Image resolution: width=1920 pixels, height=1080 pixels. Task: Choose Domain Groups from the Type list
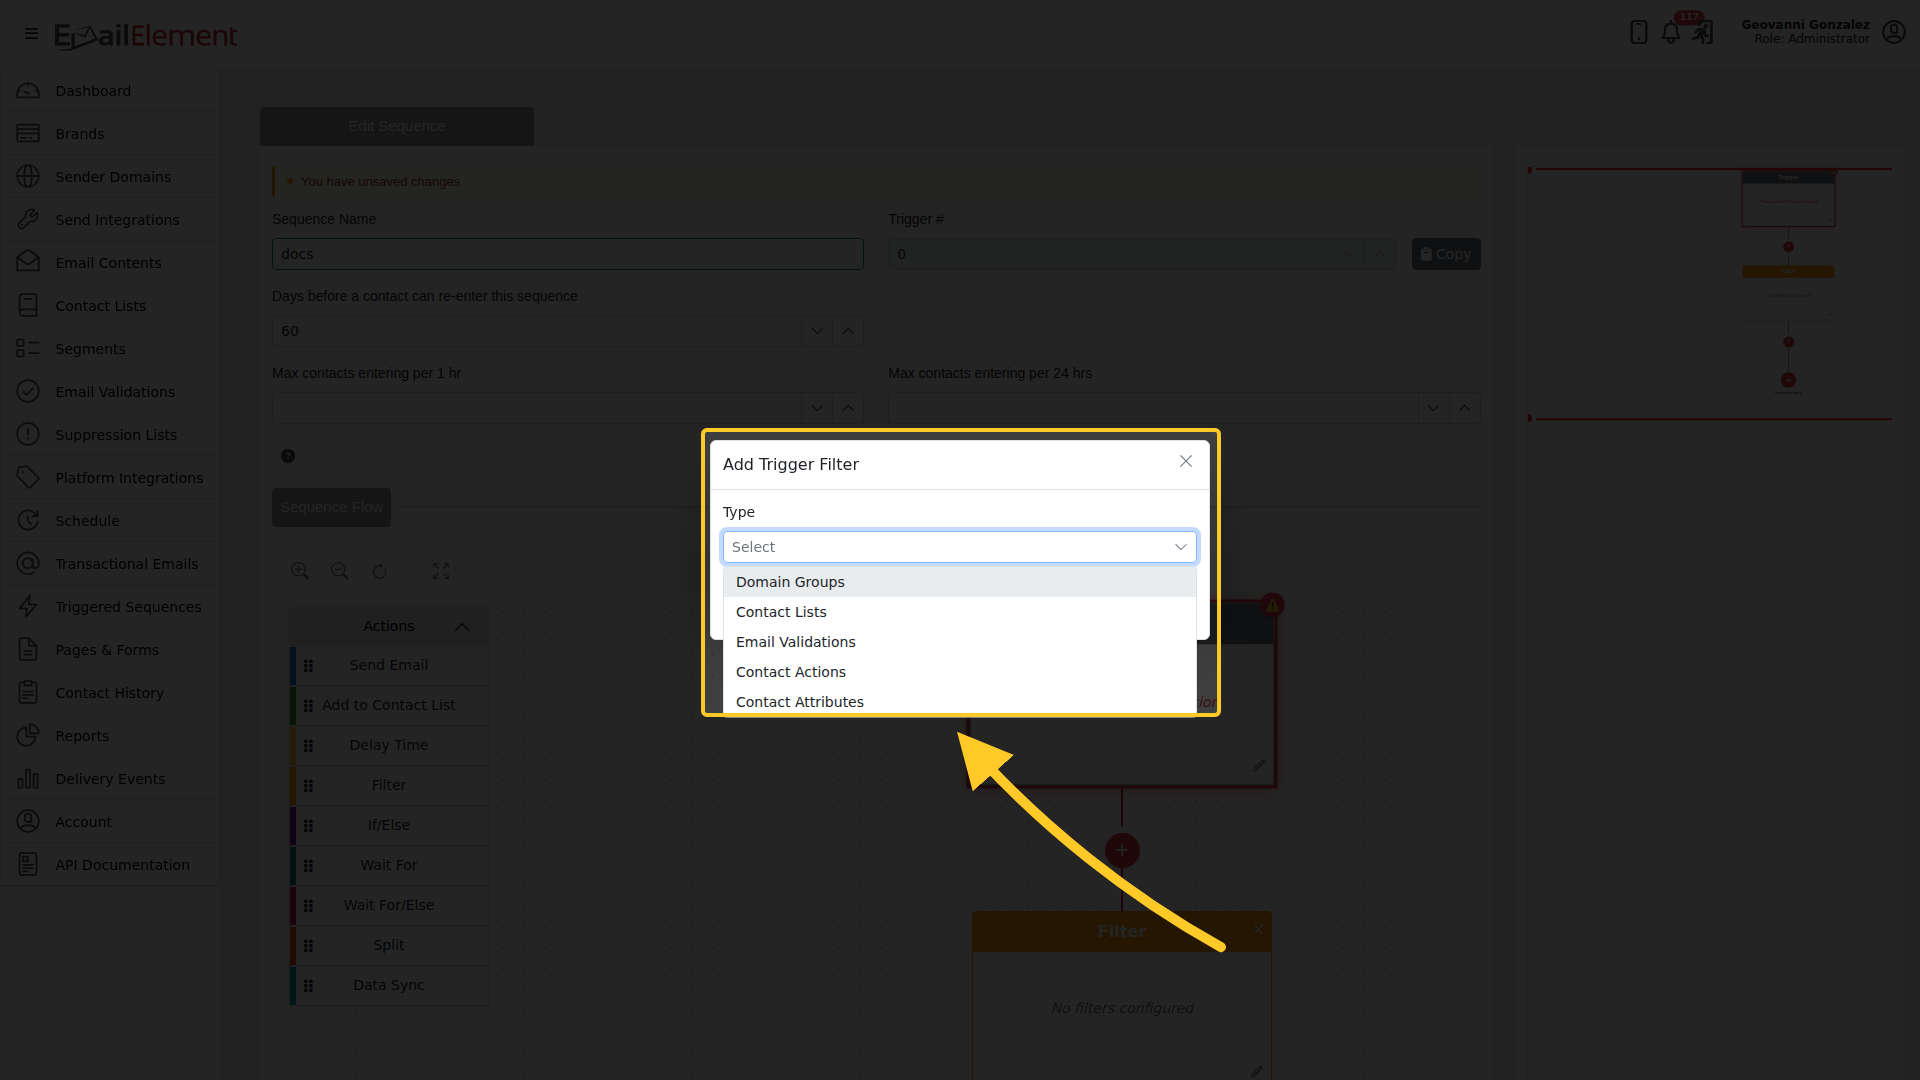960,582
